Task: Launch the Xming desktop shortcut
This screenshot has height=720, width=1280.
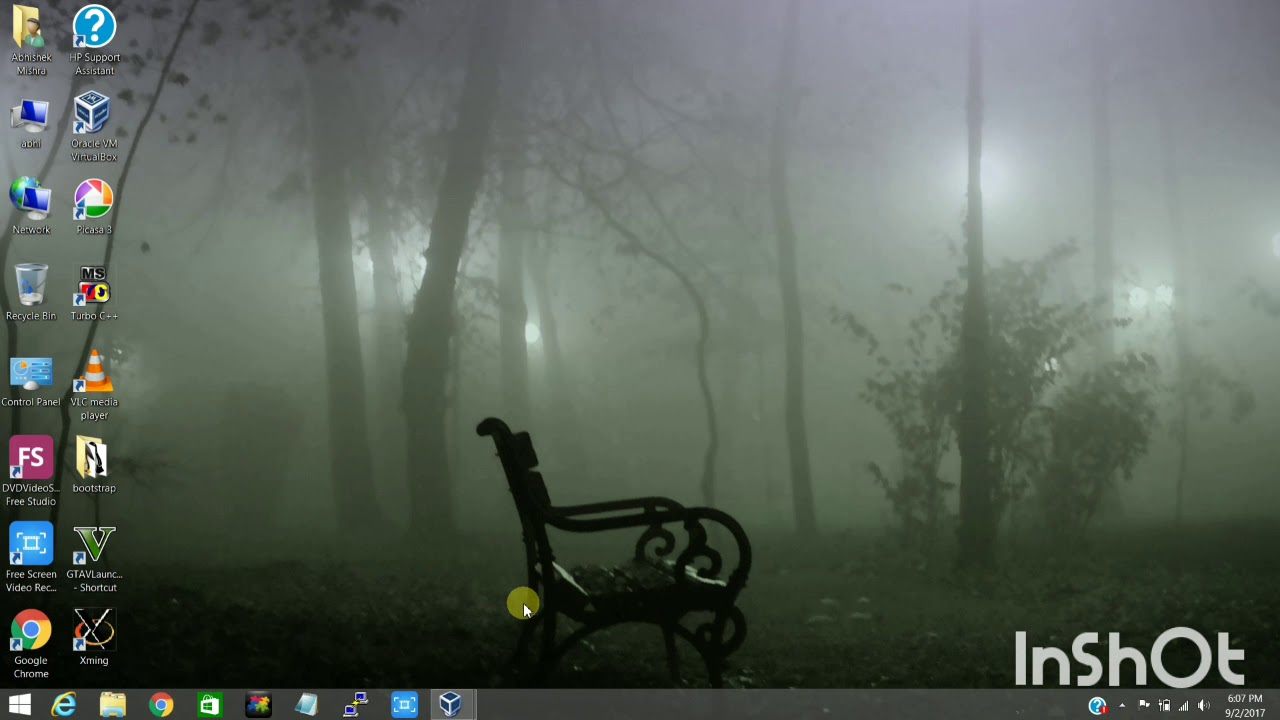Action: tap(94, 638)
